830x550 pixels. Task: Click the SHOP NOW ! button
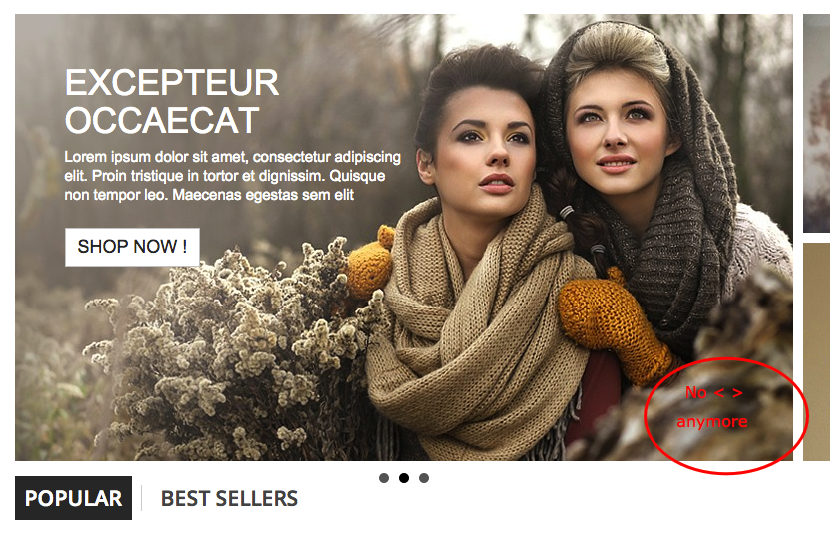coord(132,247)
